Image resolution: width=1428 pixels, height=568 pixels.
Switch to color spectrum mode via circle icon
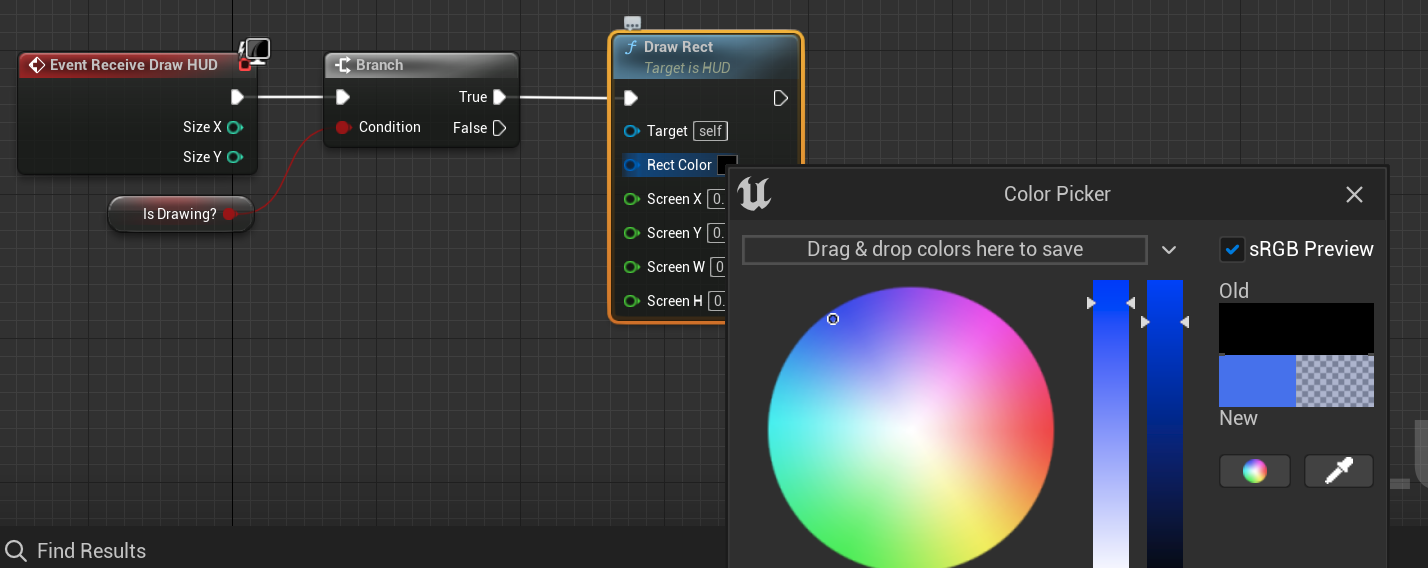point(1255,471)
